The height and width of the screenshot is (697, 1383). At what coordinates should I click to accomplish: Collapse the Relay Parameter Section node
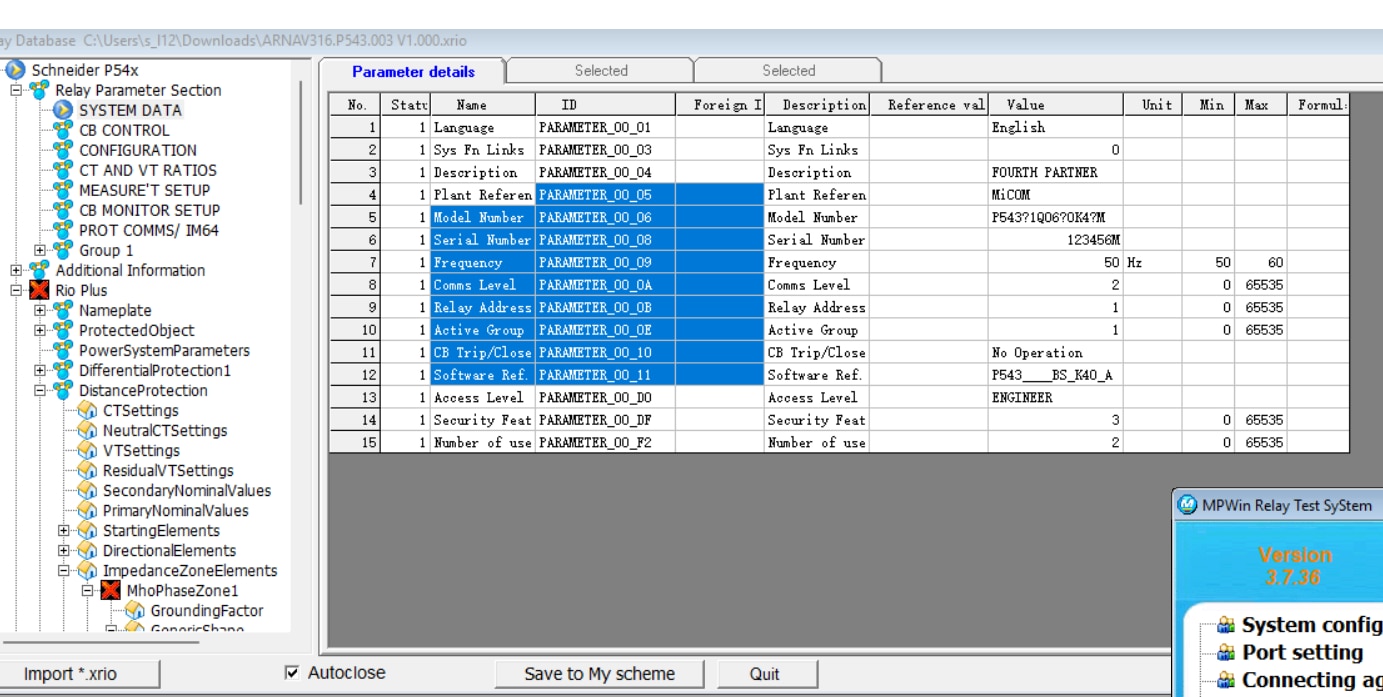(16, 90)
